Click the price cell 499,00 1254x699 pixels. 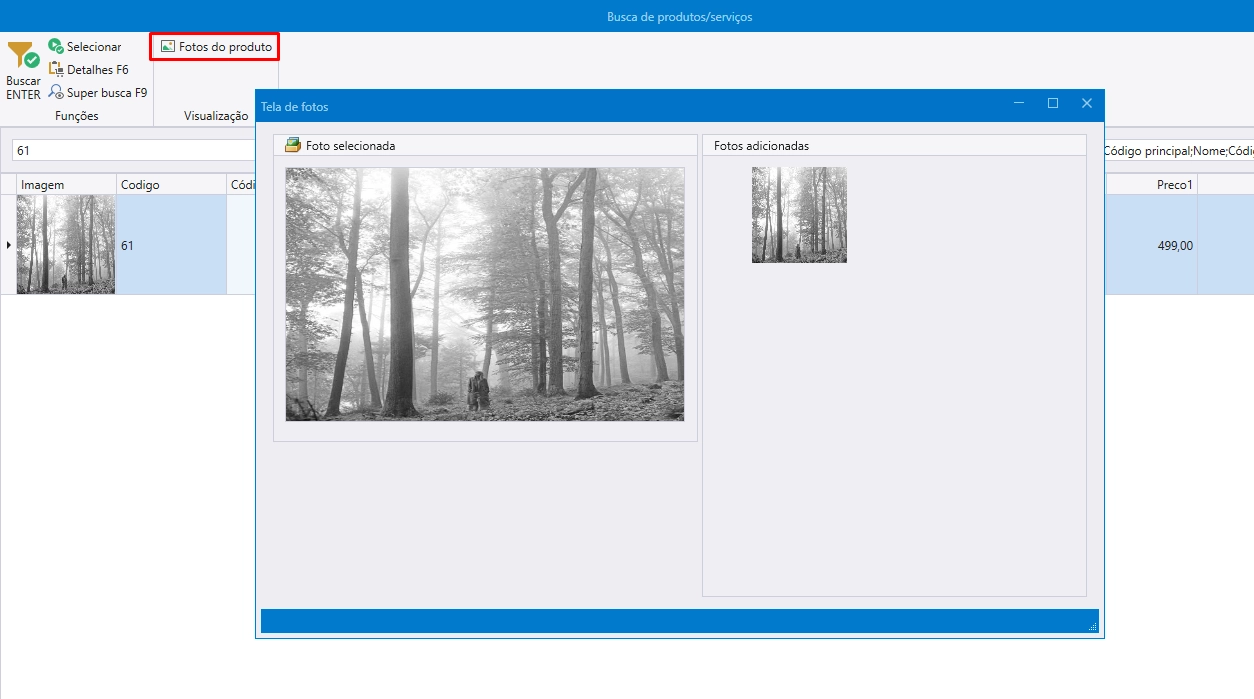(x=1151, y=245)
